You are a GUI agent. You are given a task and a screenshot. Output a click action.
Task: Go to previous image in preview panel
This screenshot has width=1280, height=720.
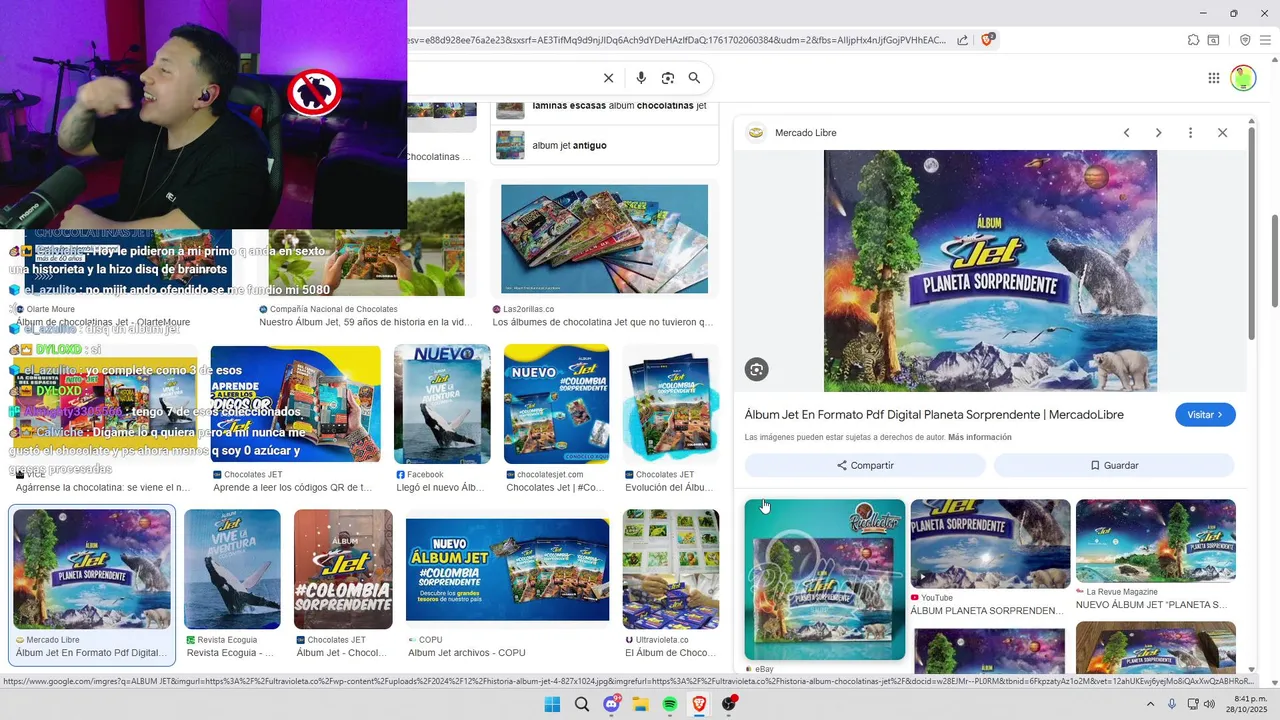1126,133
